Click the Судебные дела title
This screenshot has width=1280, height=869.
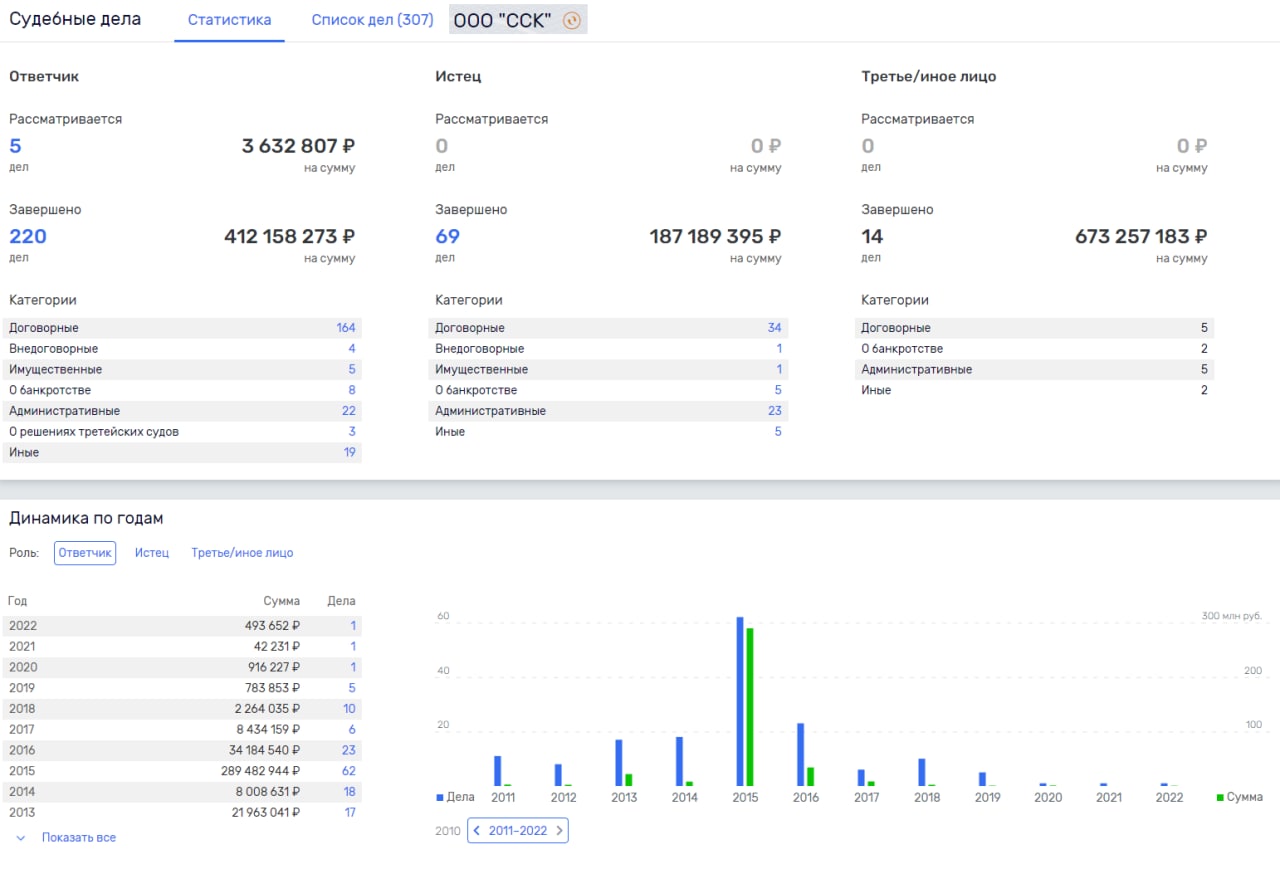pos(75,19)
